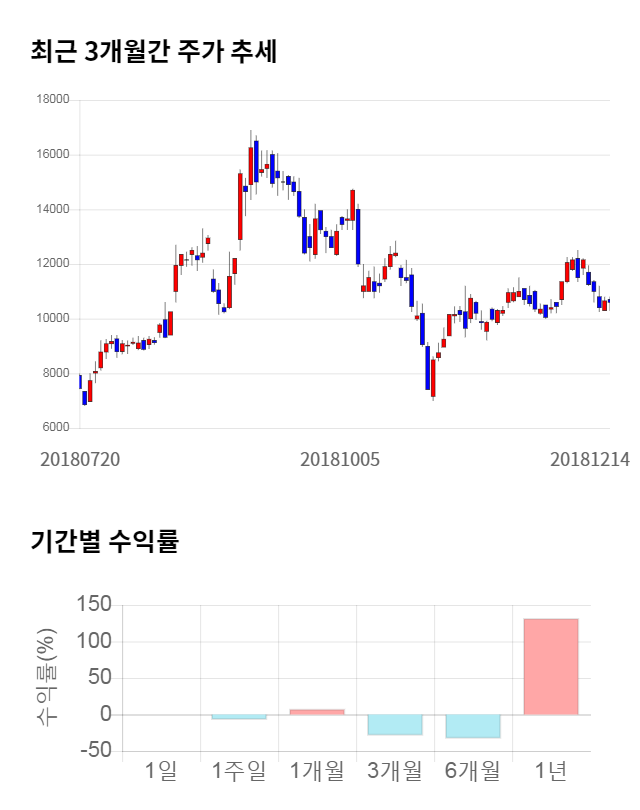Select the blue 6개월 return bar
640x810 pixels.
click(473, 726)
